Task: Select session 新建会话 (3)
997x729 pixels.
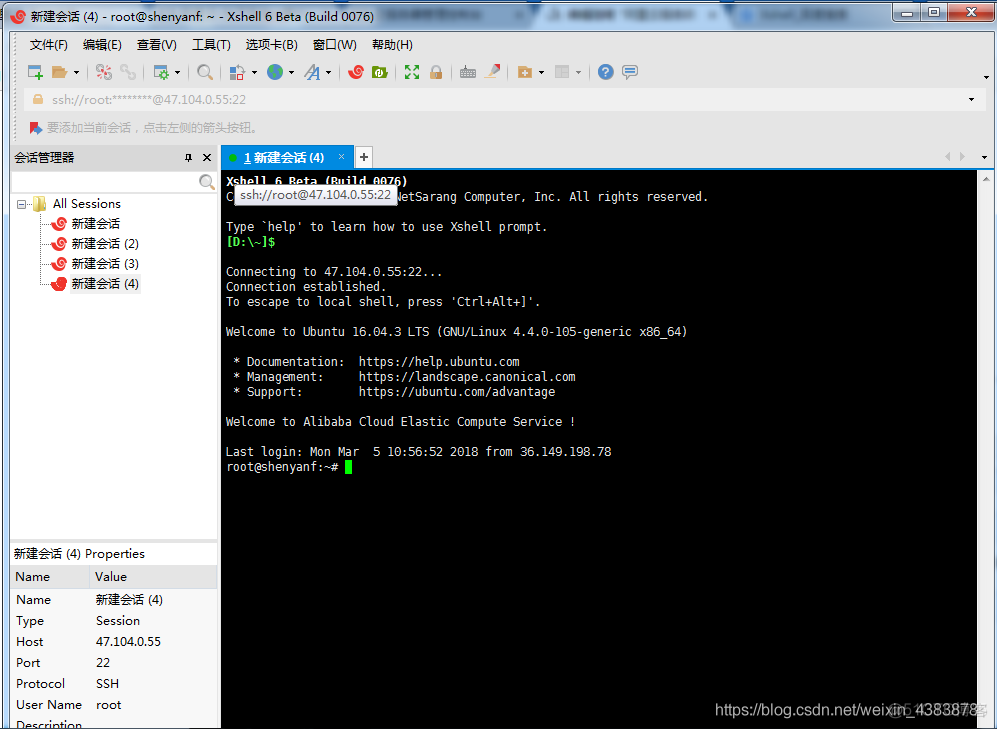Action: point(105,264)
